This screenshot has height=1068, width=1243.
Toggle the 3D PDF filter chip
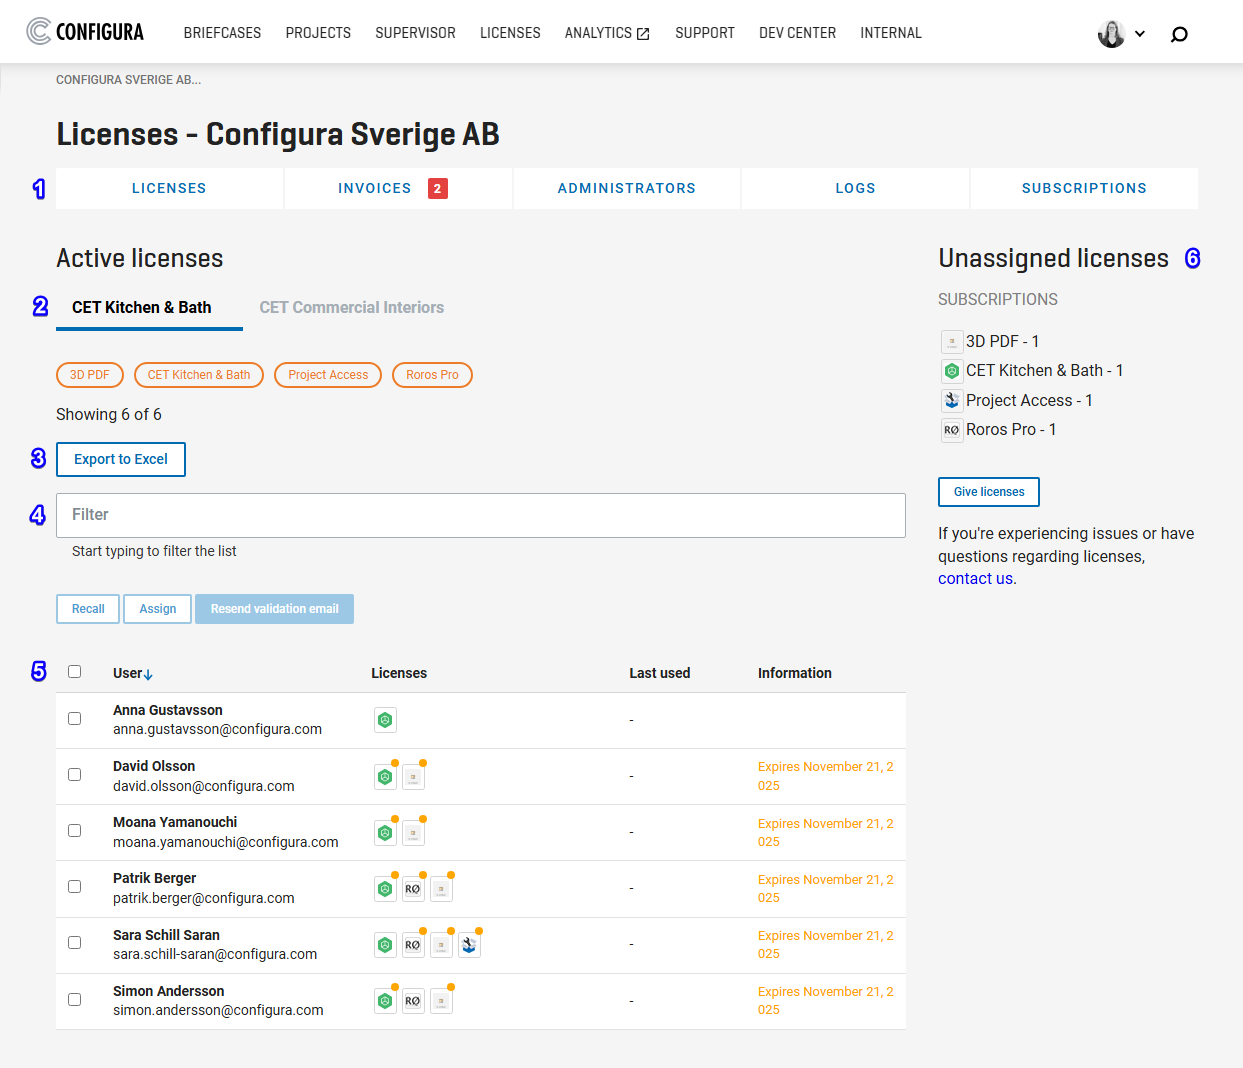click(90, 375)
